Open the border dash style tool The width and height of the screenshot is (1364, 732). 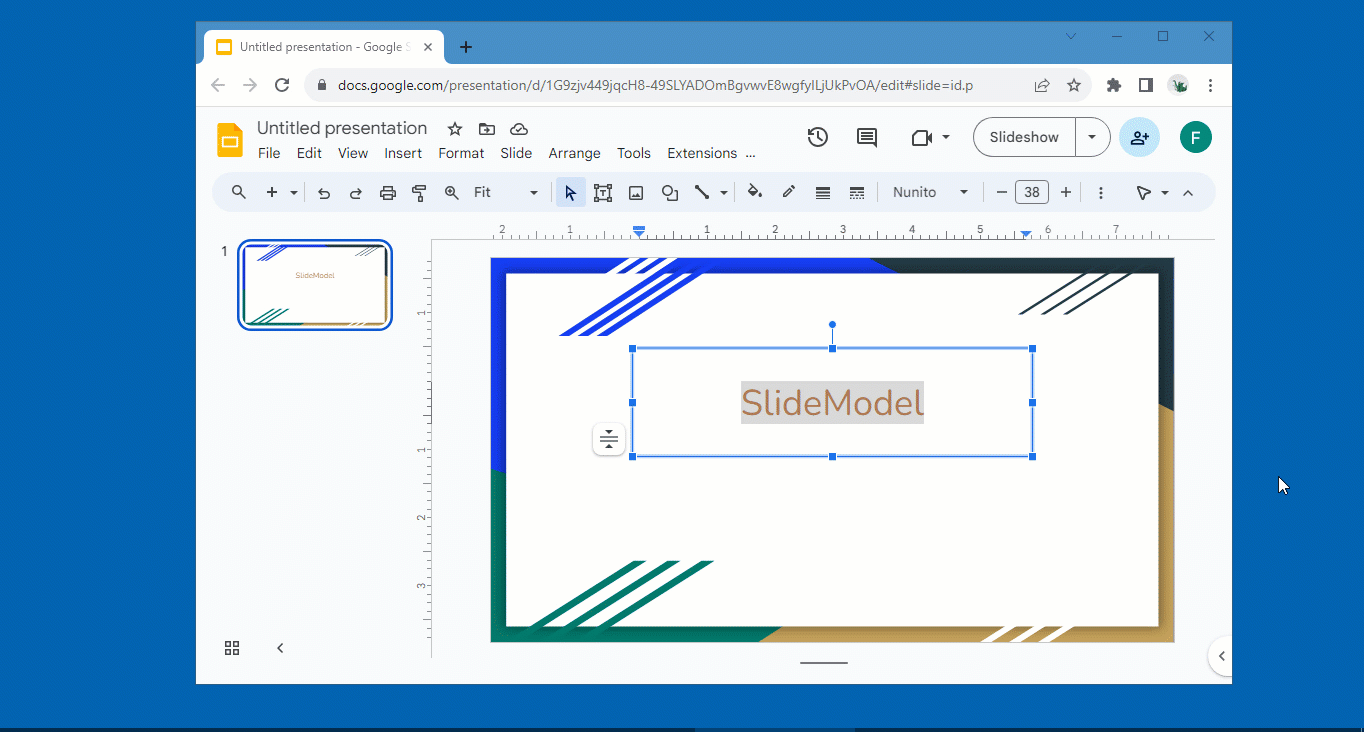857,192
